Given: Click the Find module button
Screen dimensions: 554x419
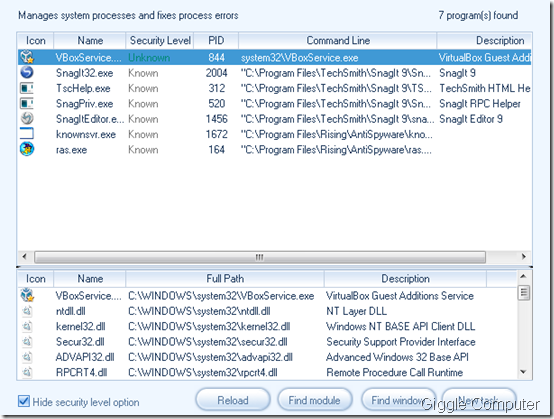Looking at the screenshot, I should (314, 400).
